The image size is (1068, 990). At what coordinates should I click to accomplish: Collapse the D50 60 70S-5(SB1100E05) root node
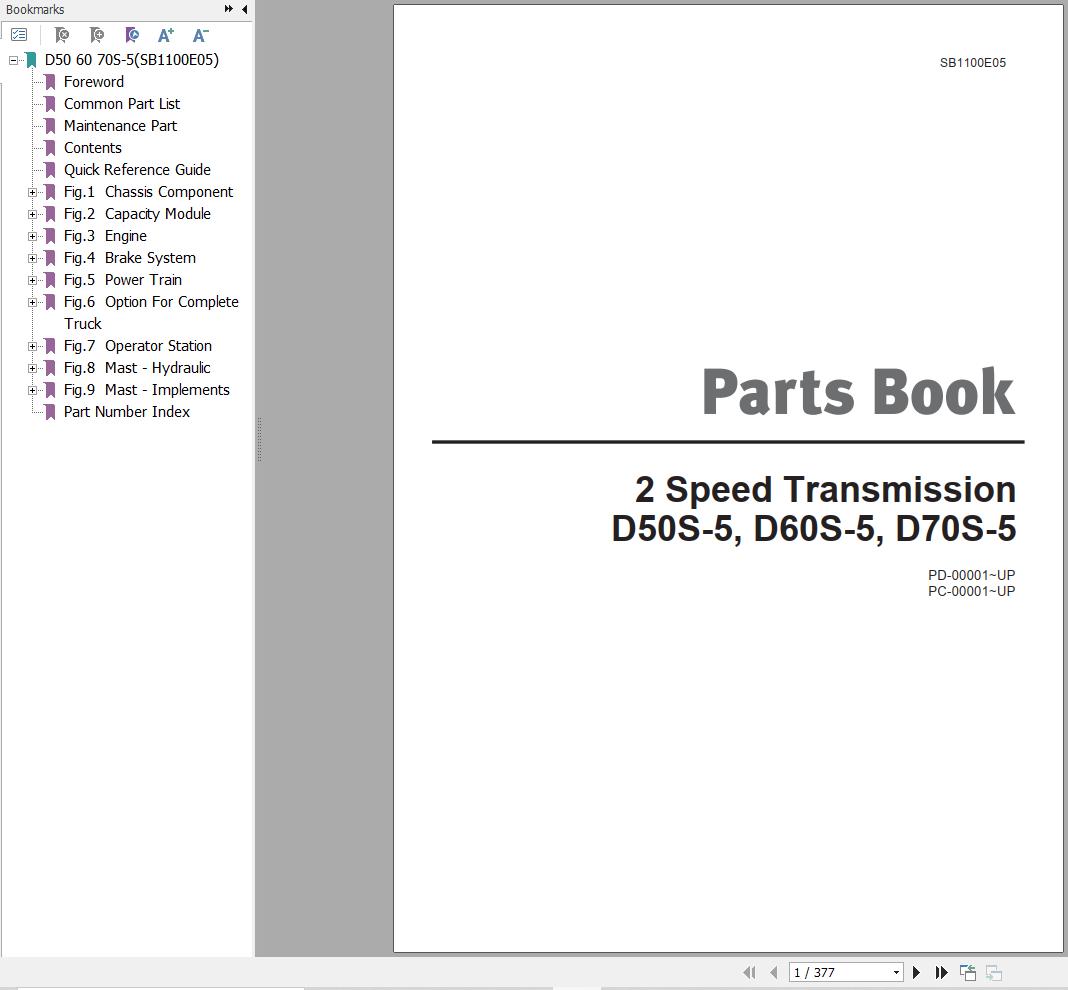point(13,60)
